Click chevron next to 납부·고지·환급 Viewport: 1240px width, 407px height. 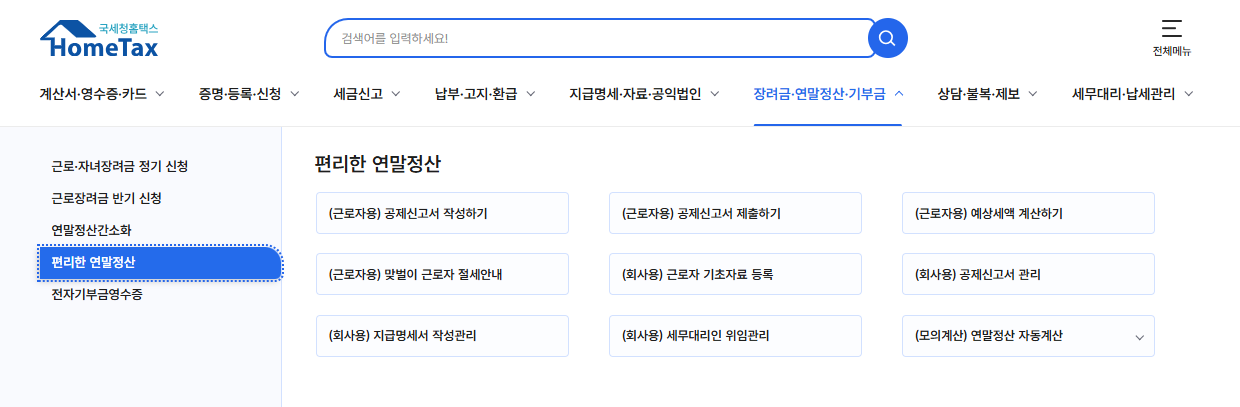tap(531, 94)
